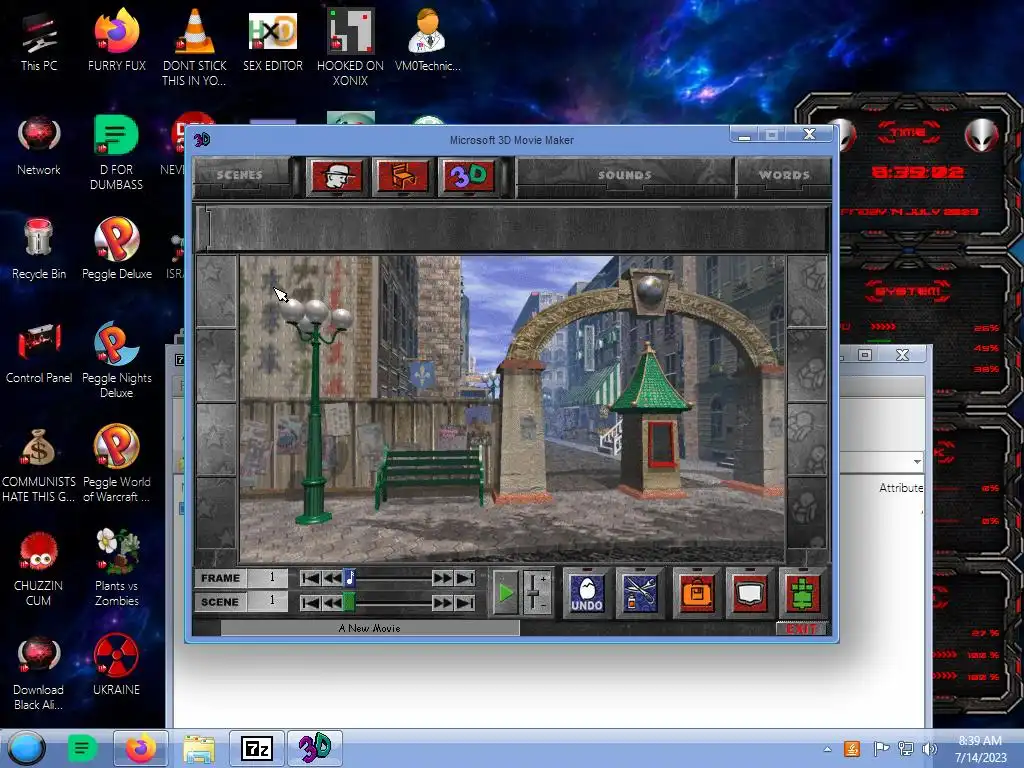The width and height of the screenshot is (1024, 768).
Task: Open the Actor browser (man in hat icon)
Action: pos(336,176)
